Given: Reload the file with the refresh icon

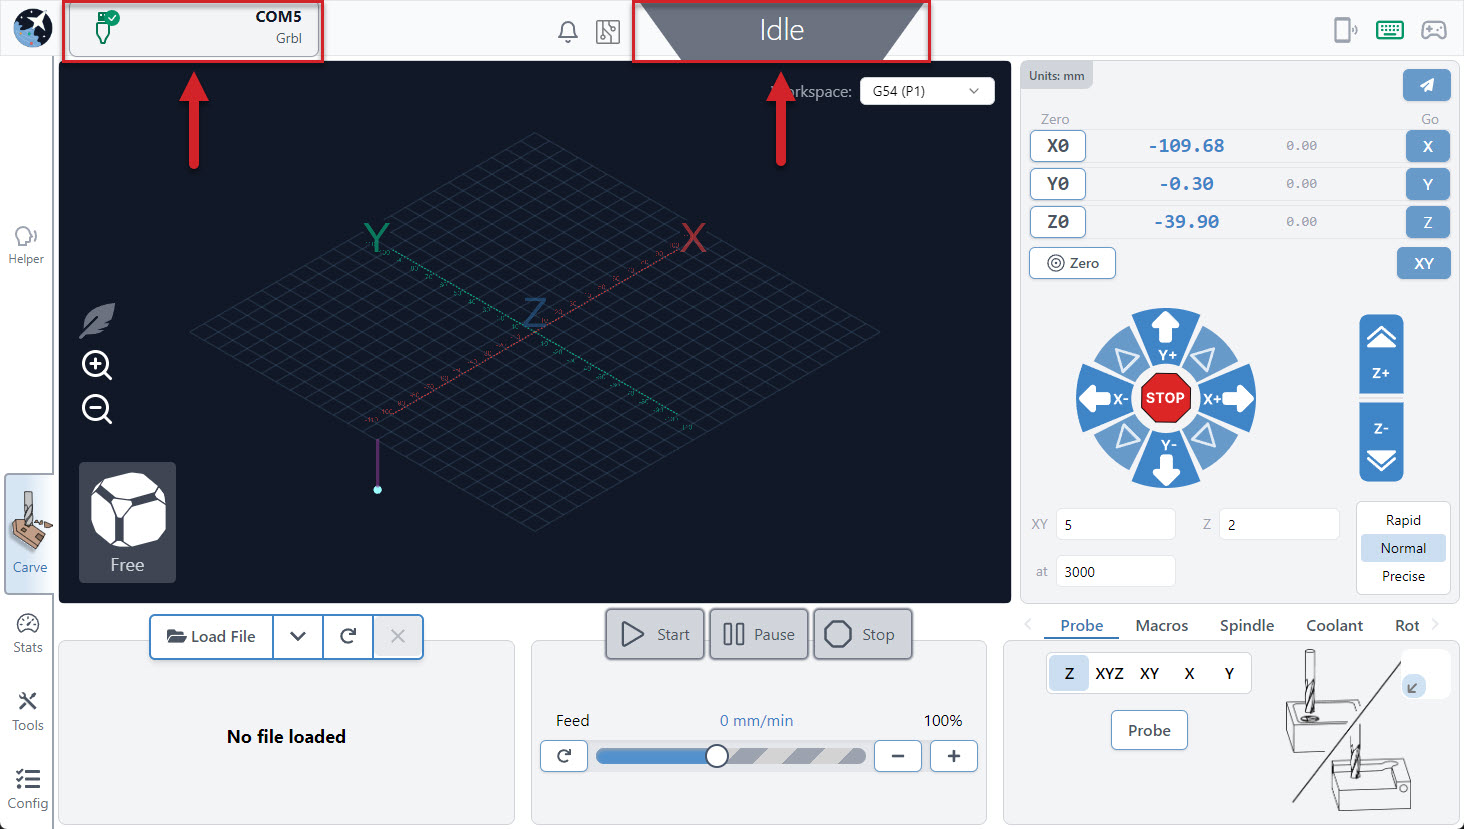Looking at the screenshot, I should tap(348, 636).
